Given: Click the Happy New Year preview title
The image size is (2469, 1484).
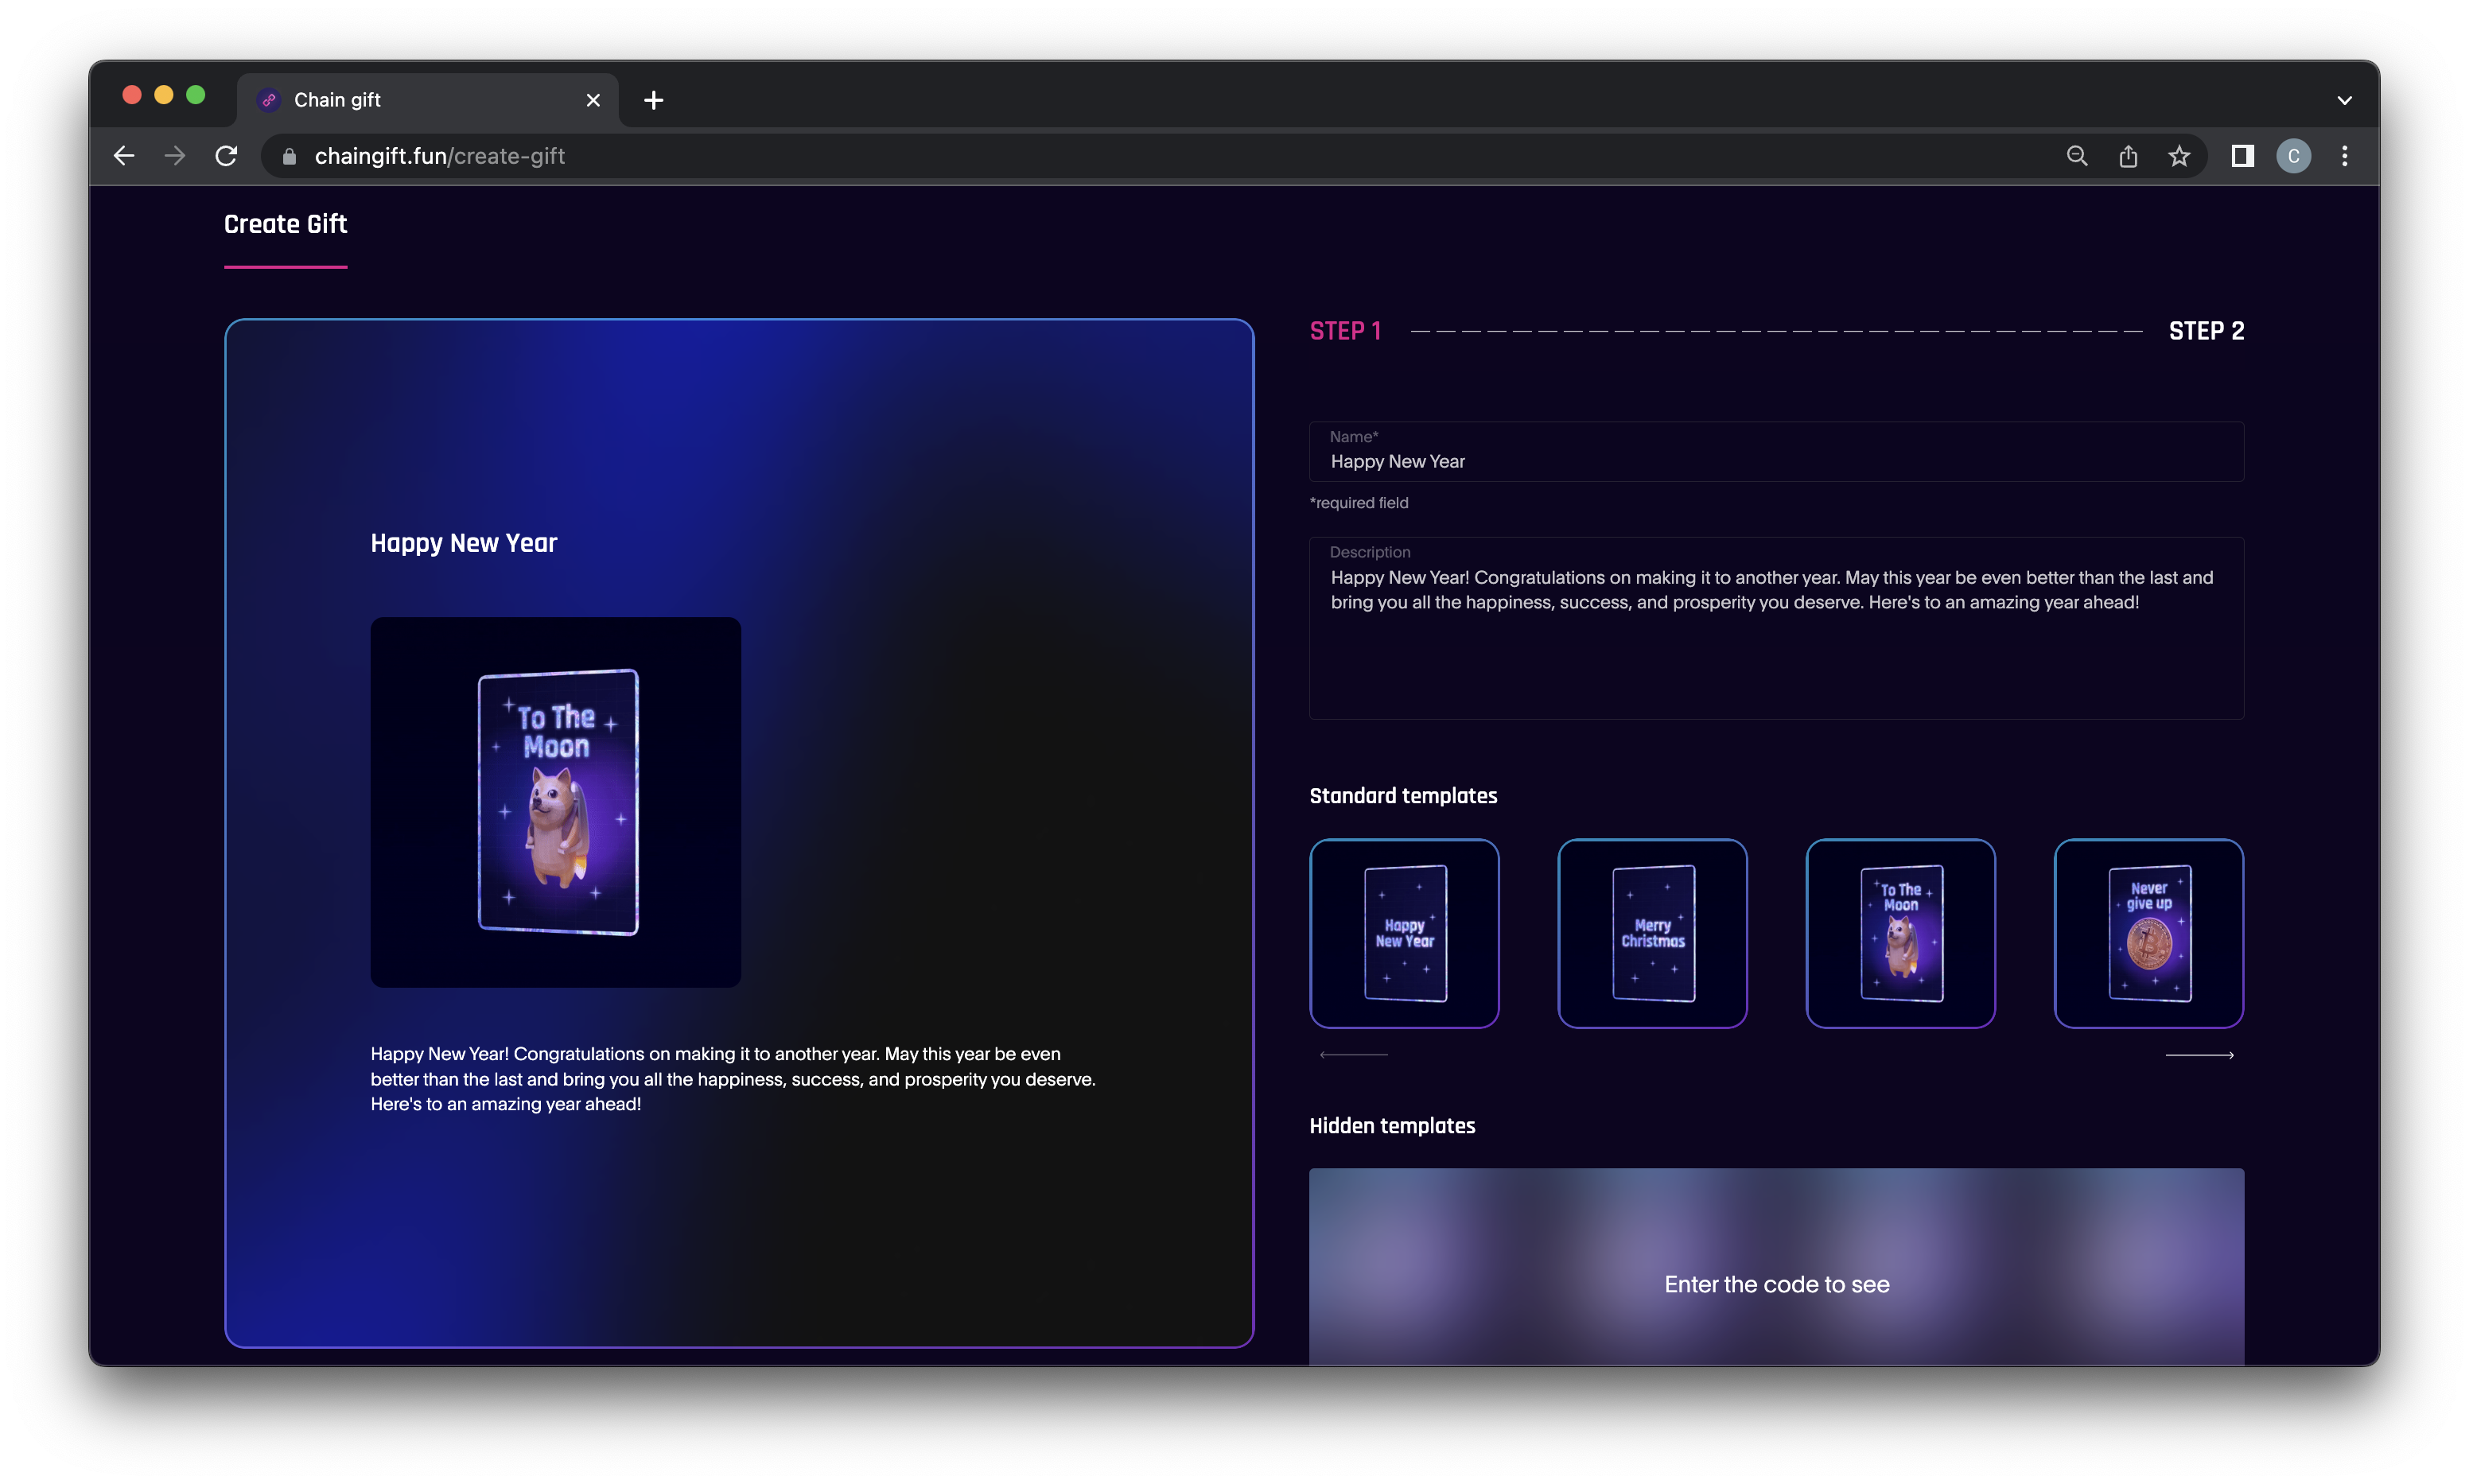Looking at the screenshot, I should 464,543.
